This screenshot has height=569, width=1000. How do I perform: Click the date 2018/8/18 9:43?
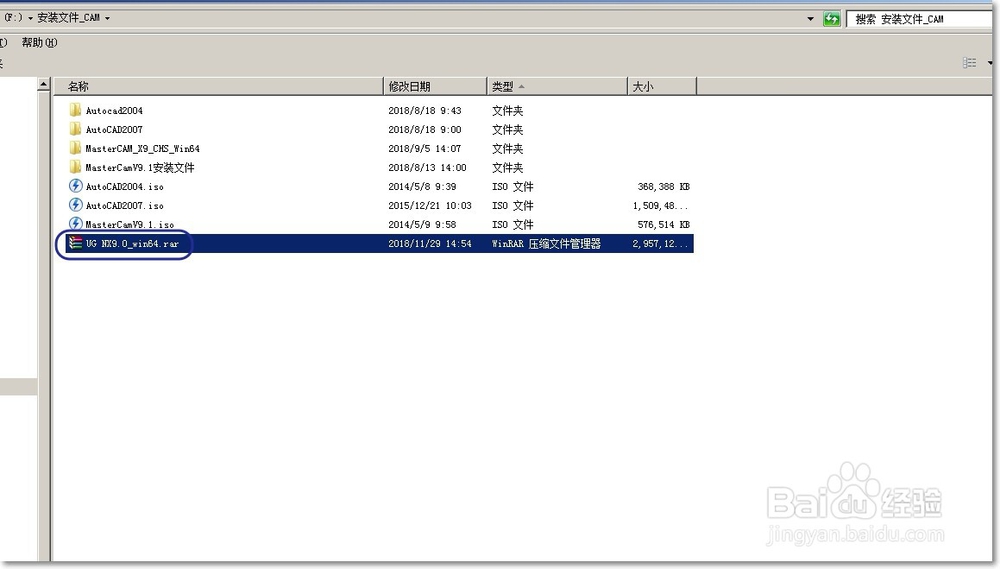tap(425, 110)
